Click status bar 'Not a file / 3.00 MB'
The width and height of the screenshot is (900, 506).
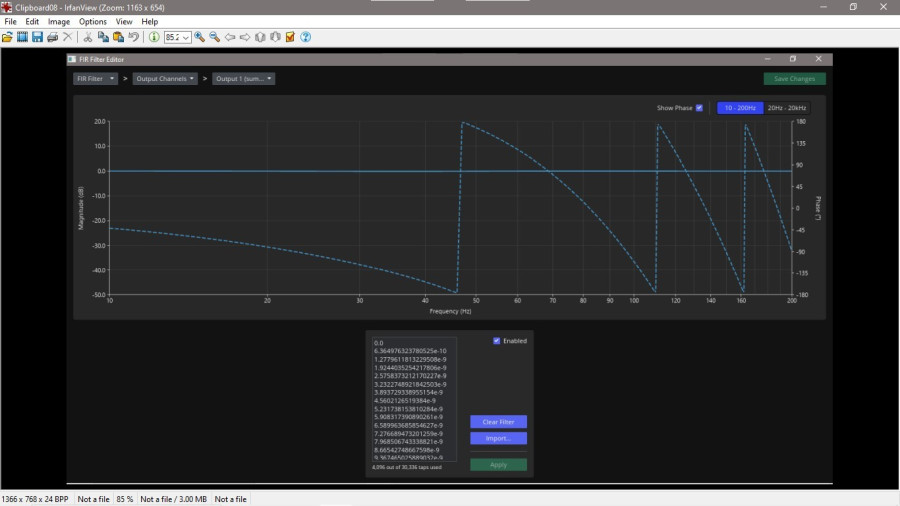coord(173,499)
